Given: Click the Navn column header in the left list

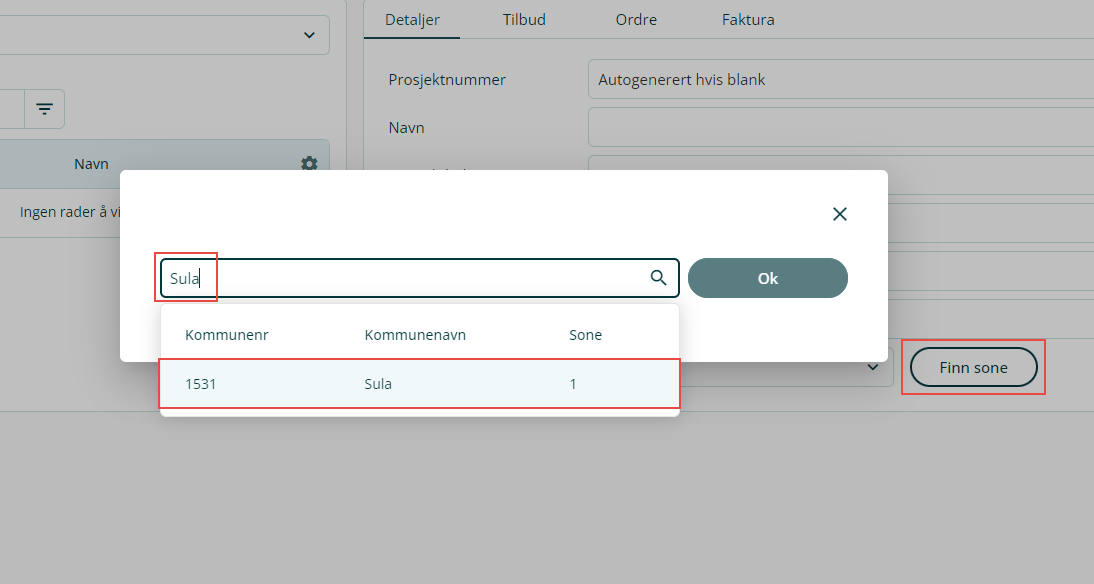Looking at the screenshot, I should click(91, 164).
